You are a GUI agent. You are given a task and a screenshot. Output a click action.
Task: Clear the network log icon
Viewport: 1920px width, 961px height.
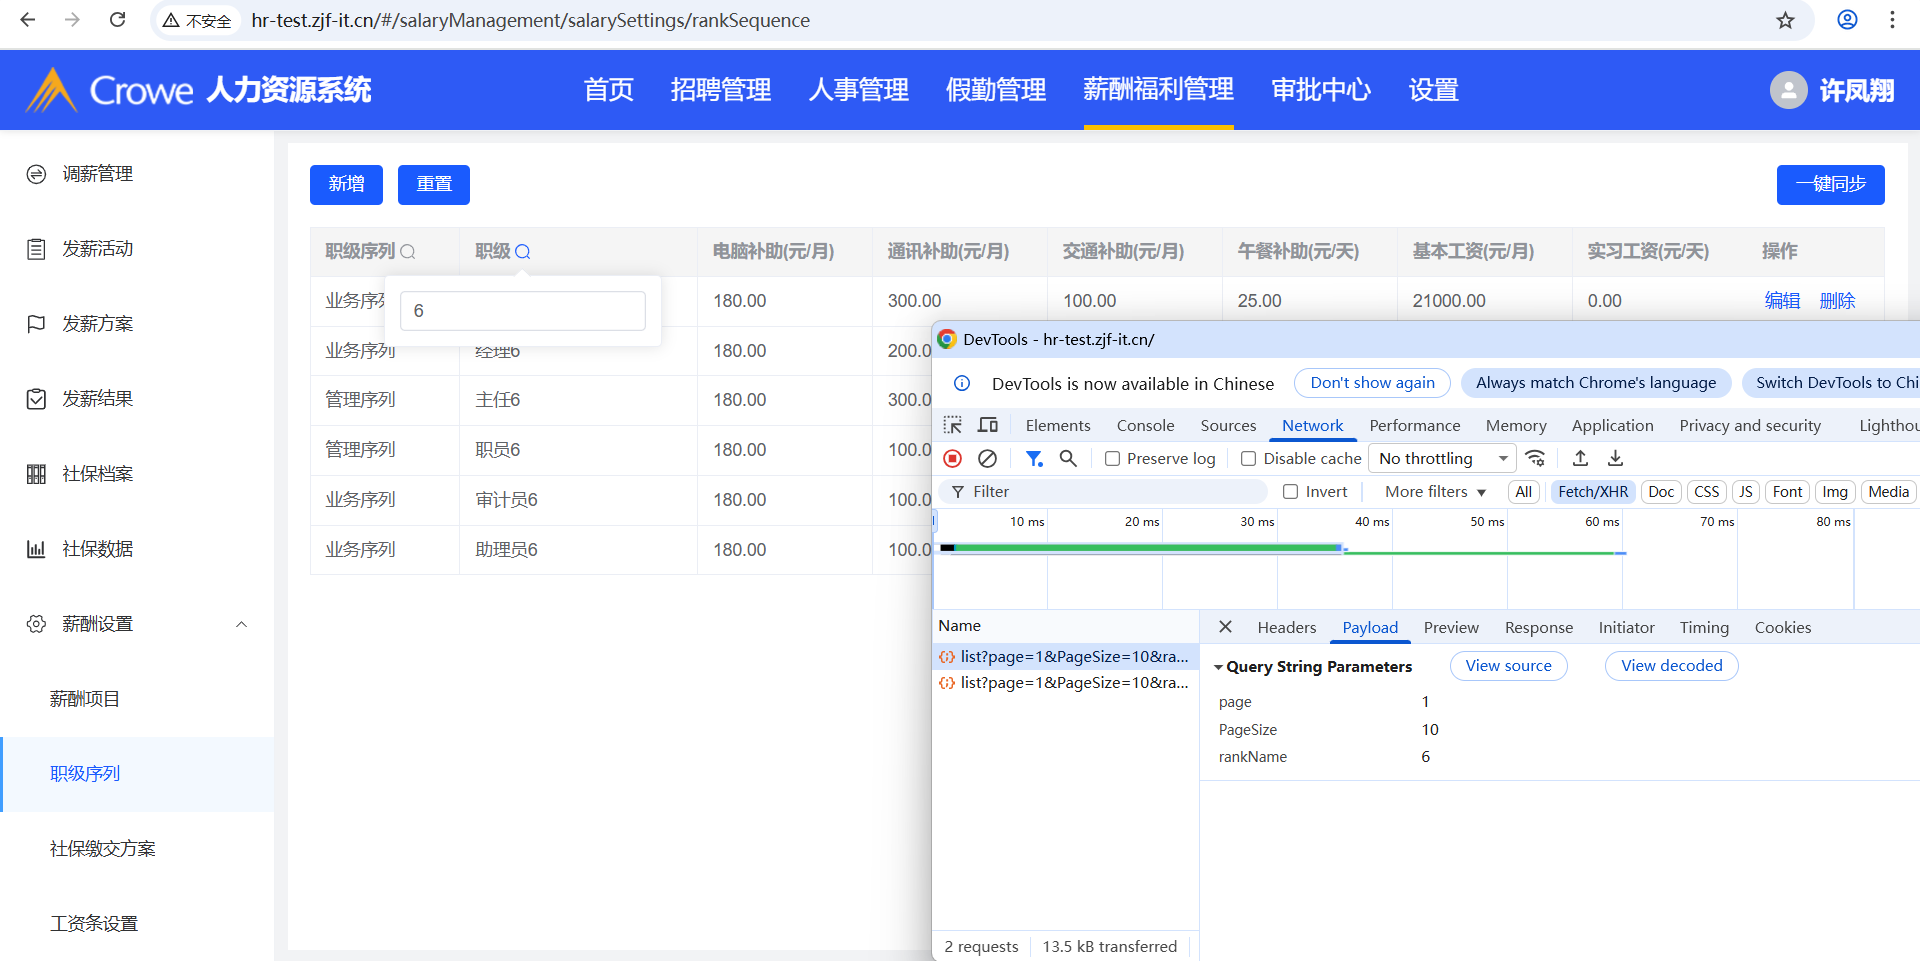(987, 458)
